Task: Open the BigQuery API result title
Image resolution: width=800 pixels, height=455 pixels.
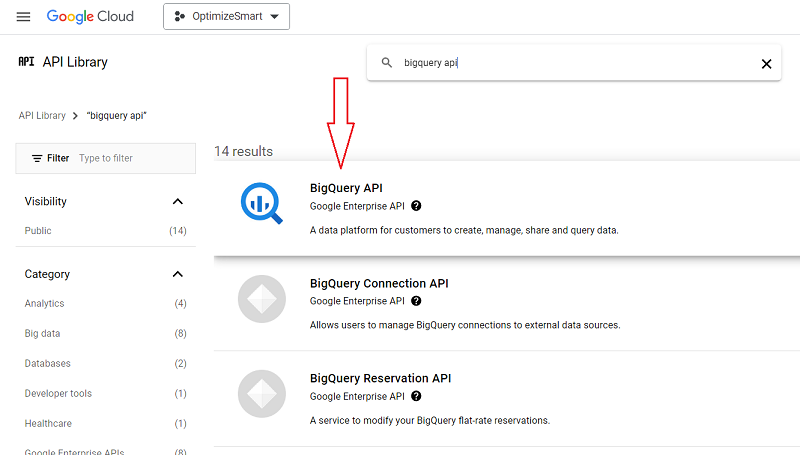Action: pos(346,188)
